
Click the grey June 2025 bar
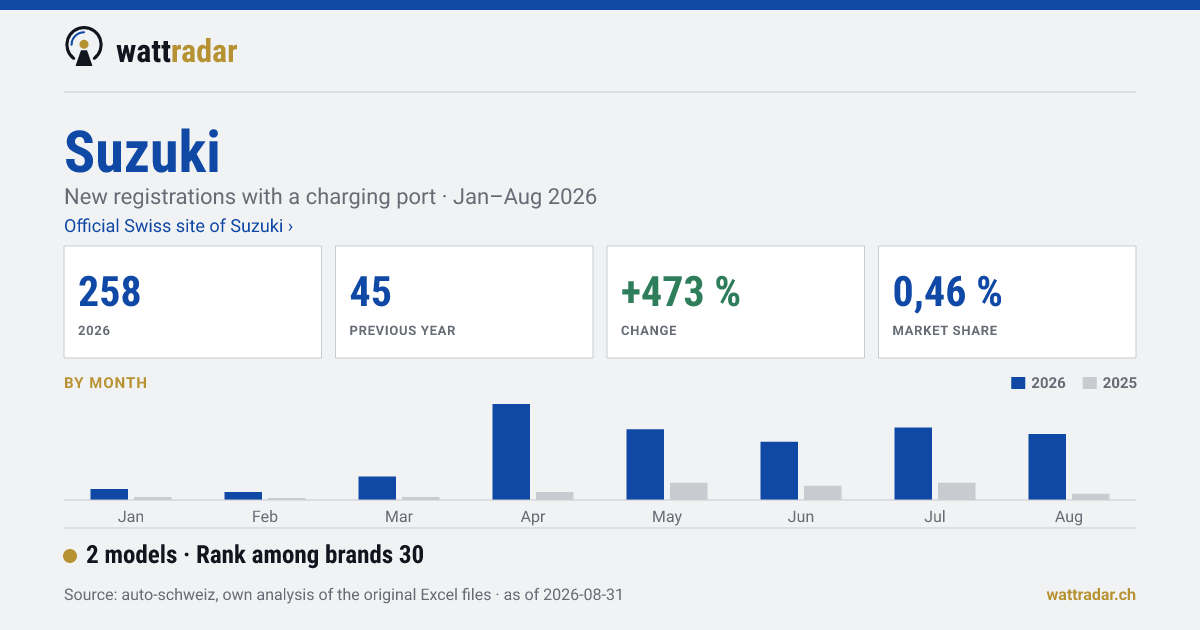[x=823, y=493]
